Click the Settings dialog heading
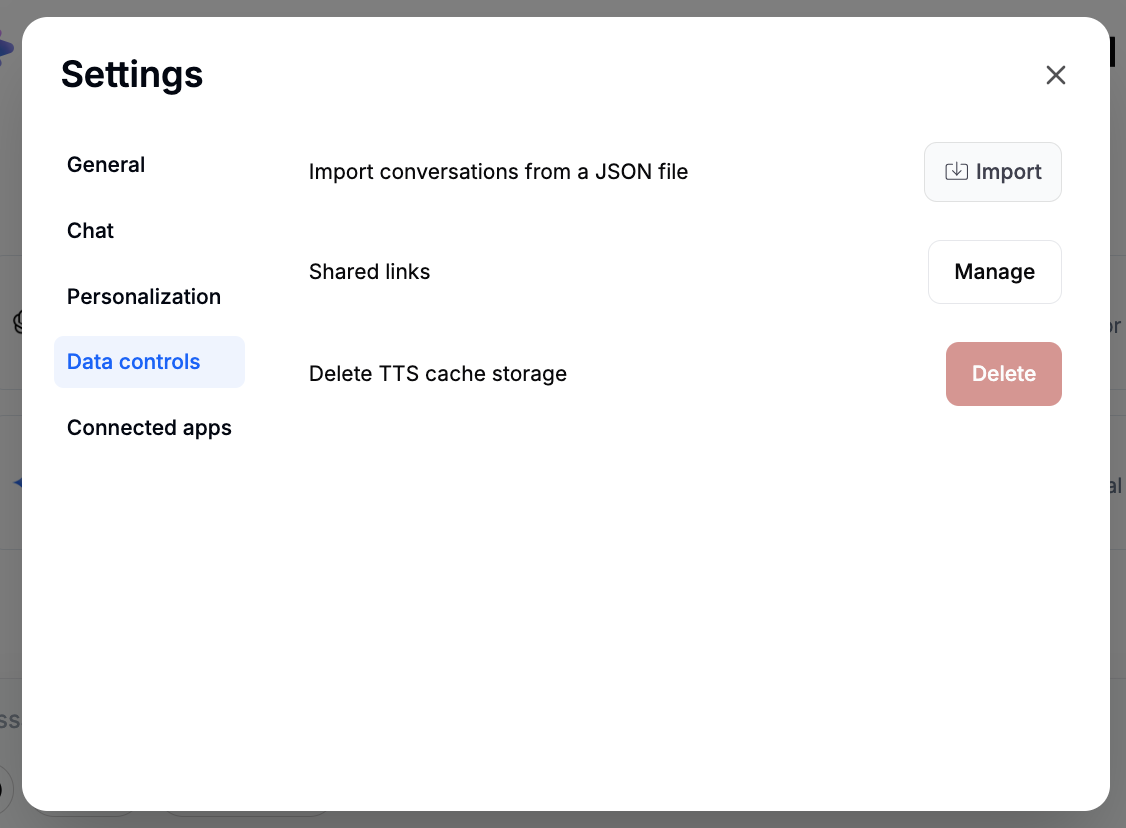 tap(132, 74)
